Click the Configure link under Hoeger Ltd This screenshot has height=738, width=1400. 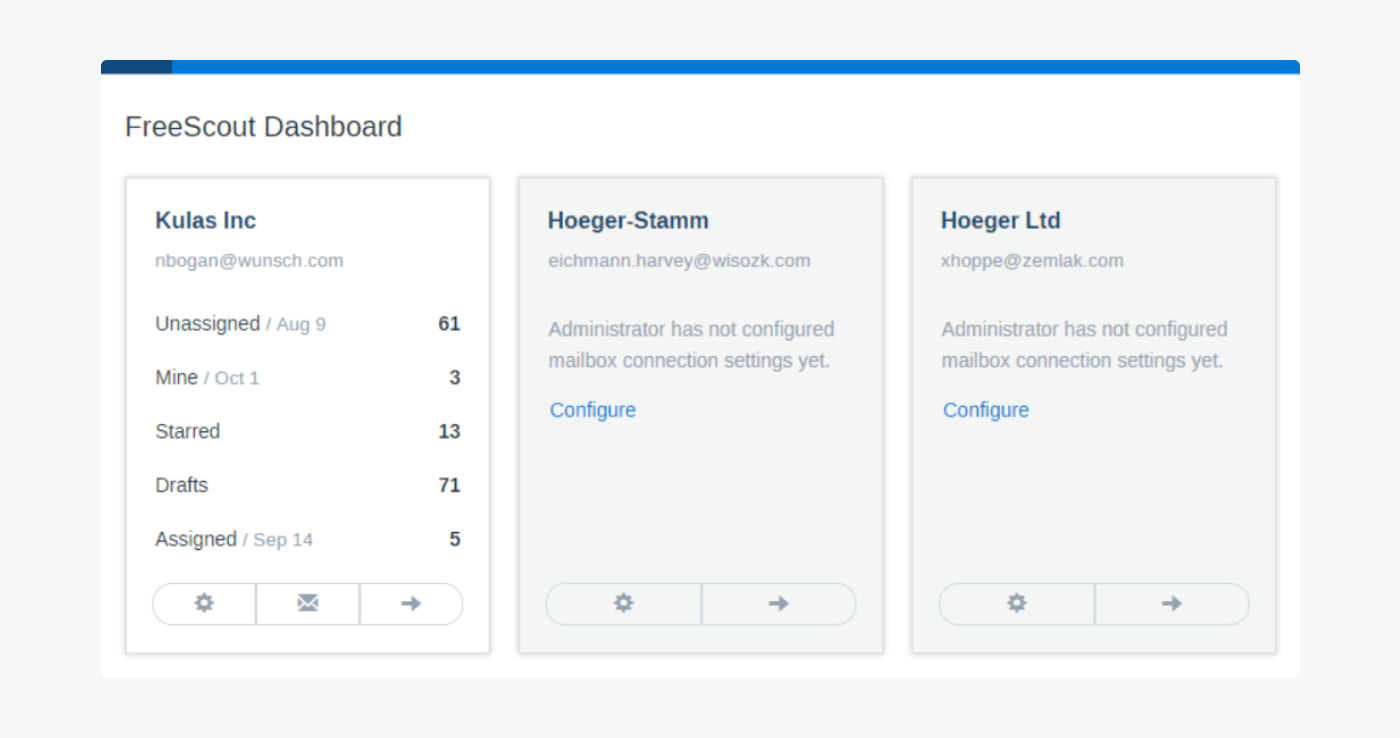(986, 410)
